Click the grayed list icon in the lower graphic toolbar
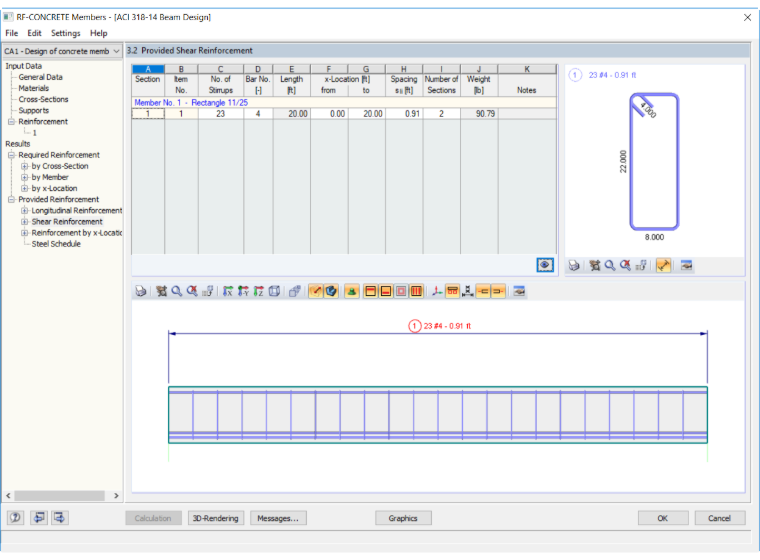This screenshot has width=760, height=560. 207,291
